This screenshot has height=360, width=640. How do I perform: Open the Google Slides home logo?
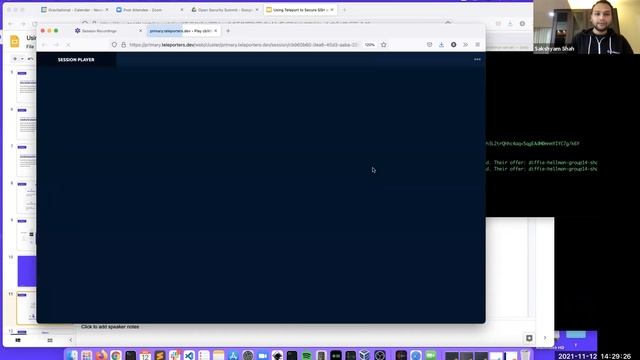click(15, 42)
